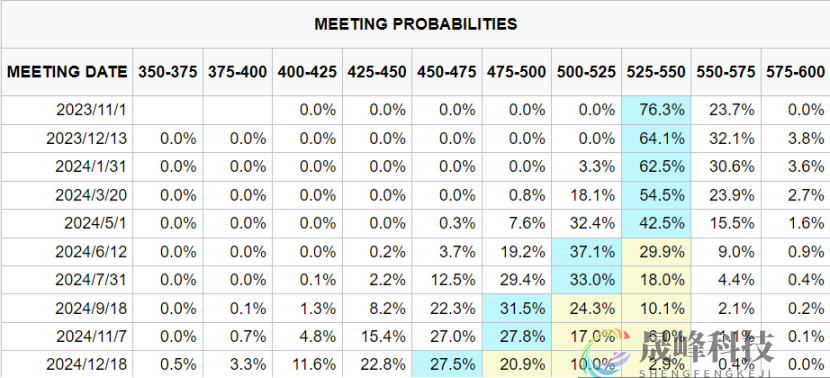Click the highlighted 27.5% cell
Image resolution: width=830 pixels, height=378 pixels.
pos(447,365)
